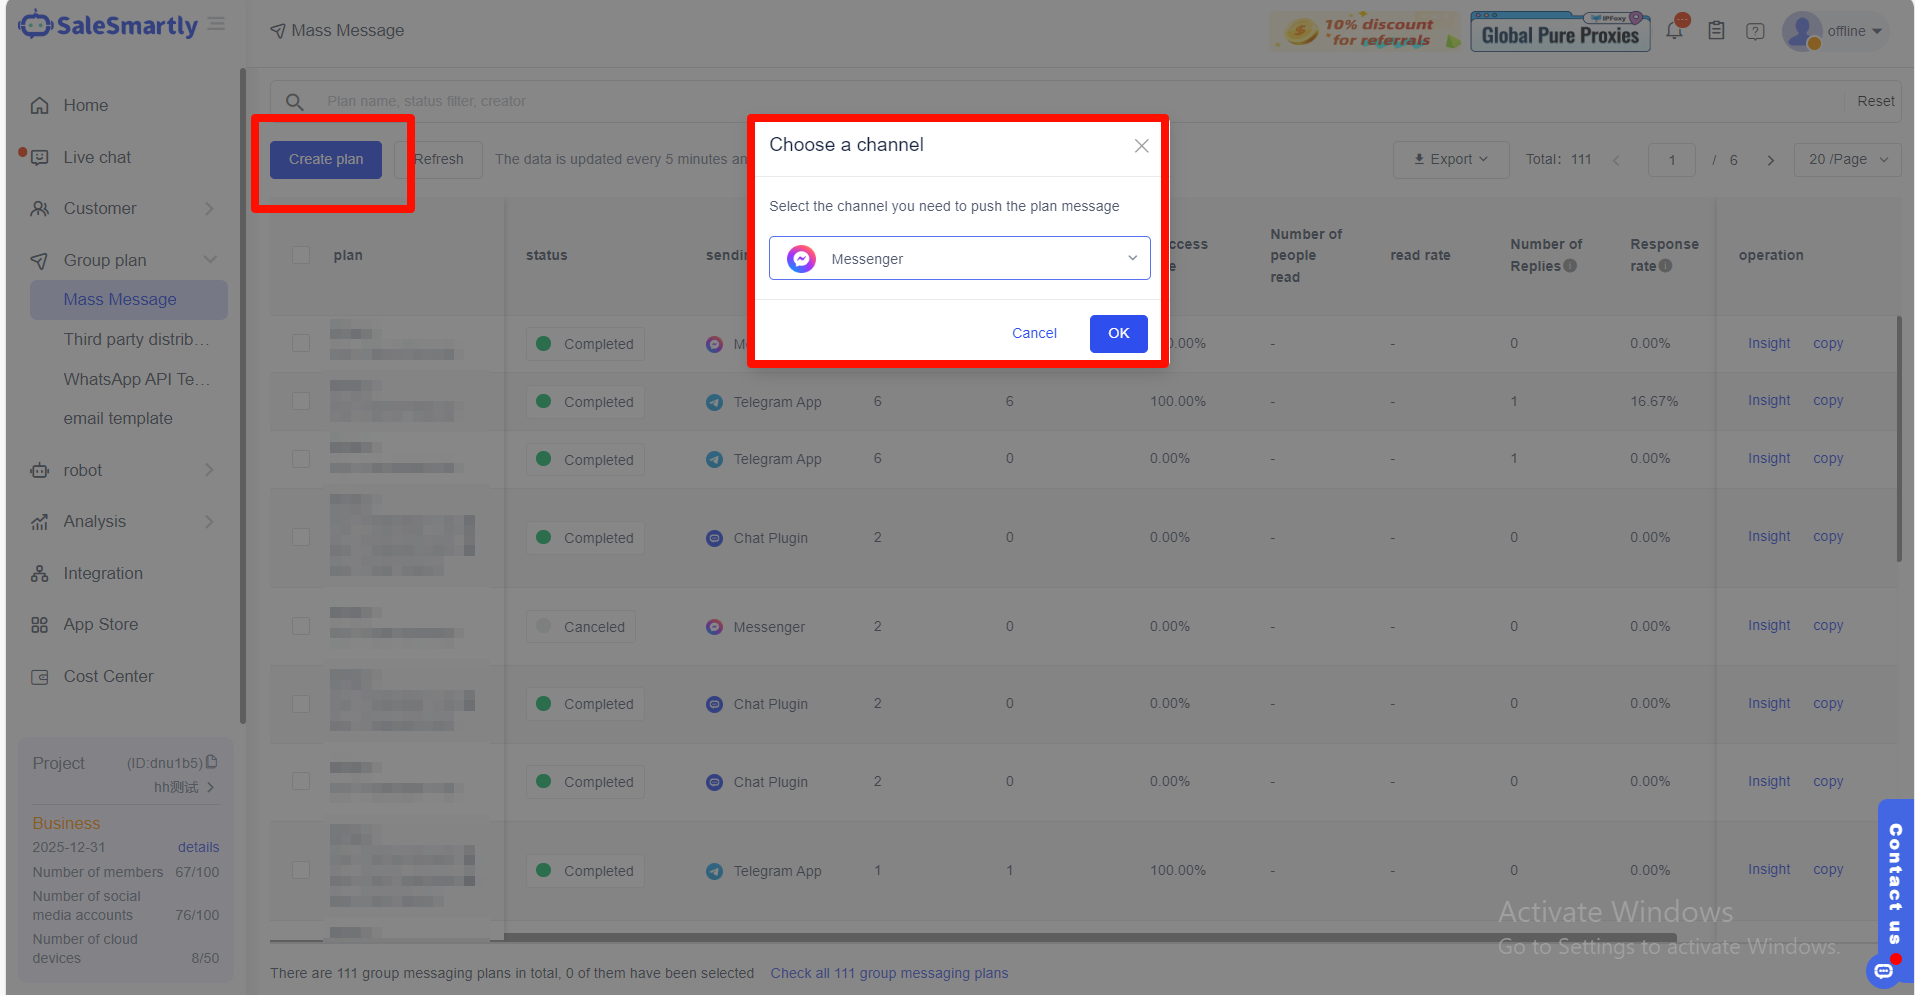Screen dimensions: 1915x995
Task: Open the help question mark icon
Action: [1755, 31]
